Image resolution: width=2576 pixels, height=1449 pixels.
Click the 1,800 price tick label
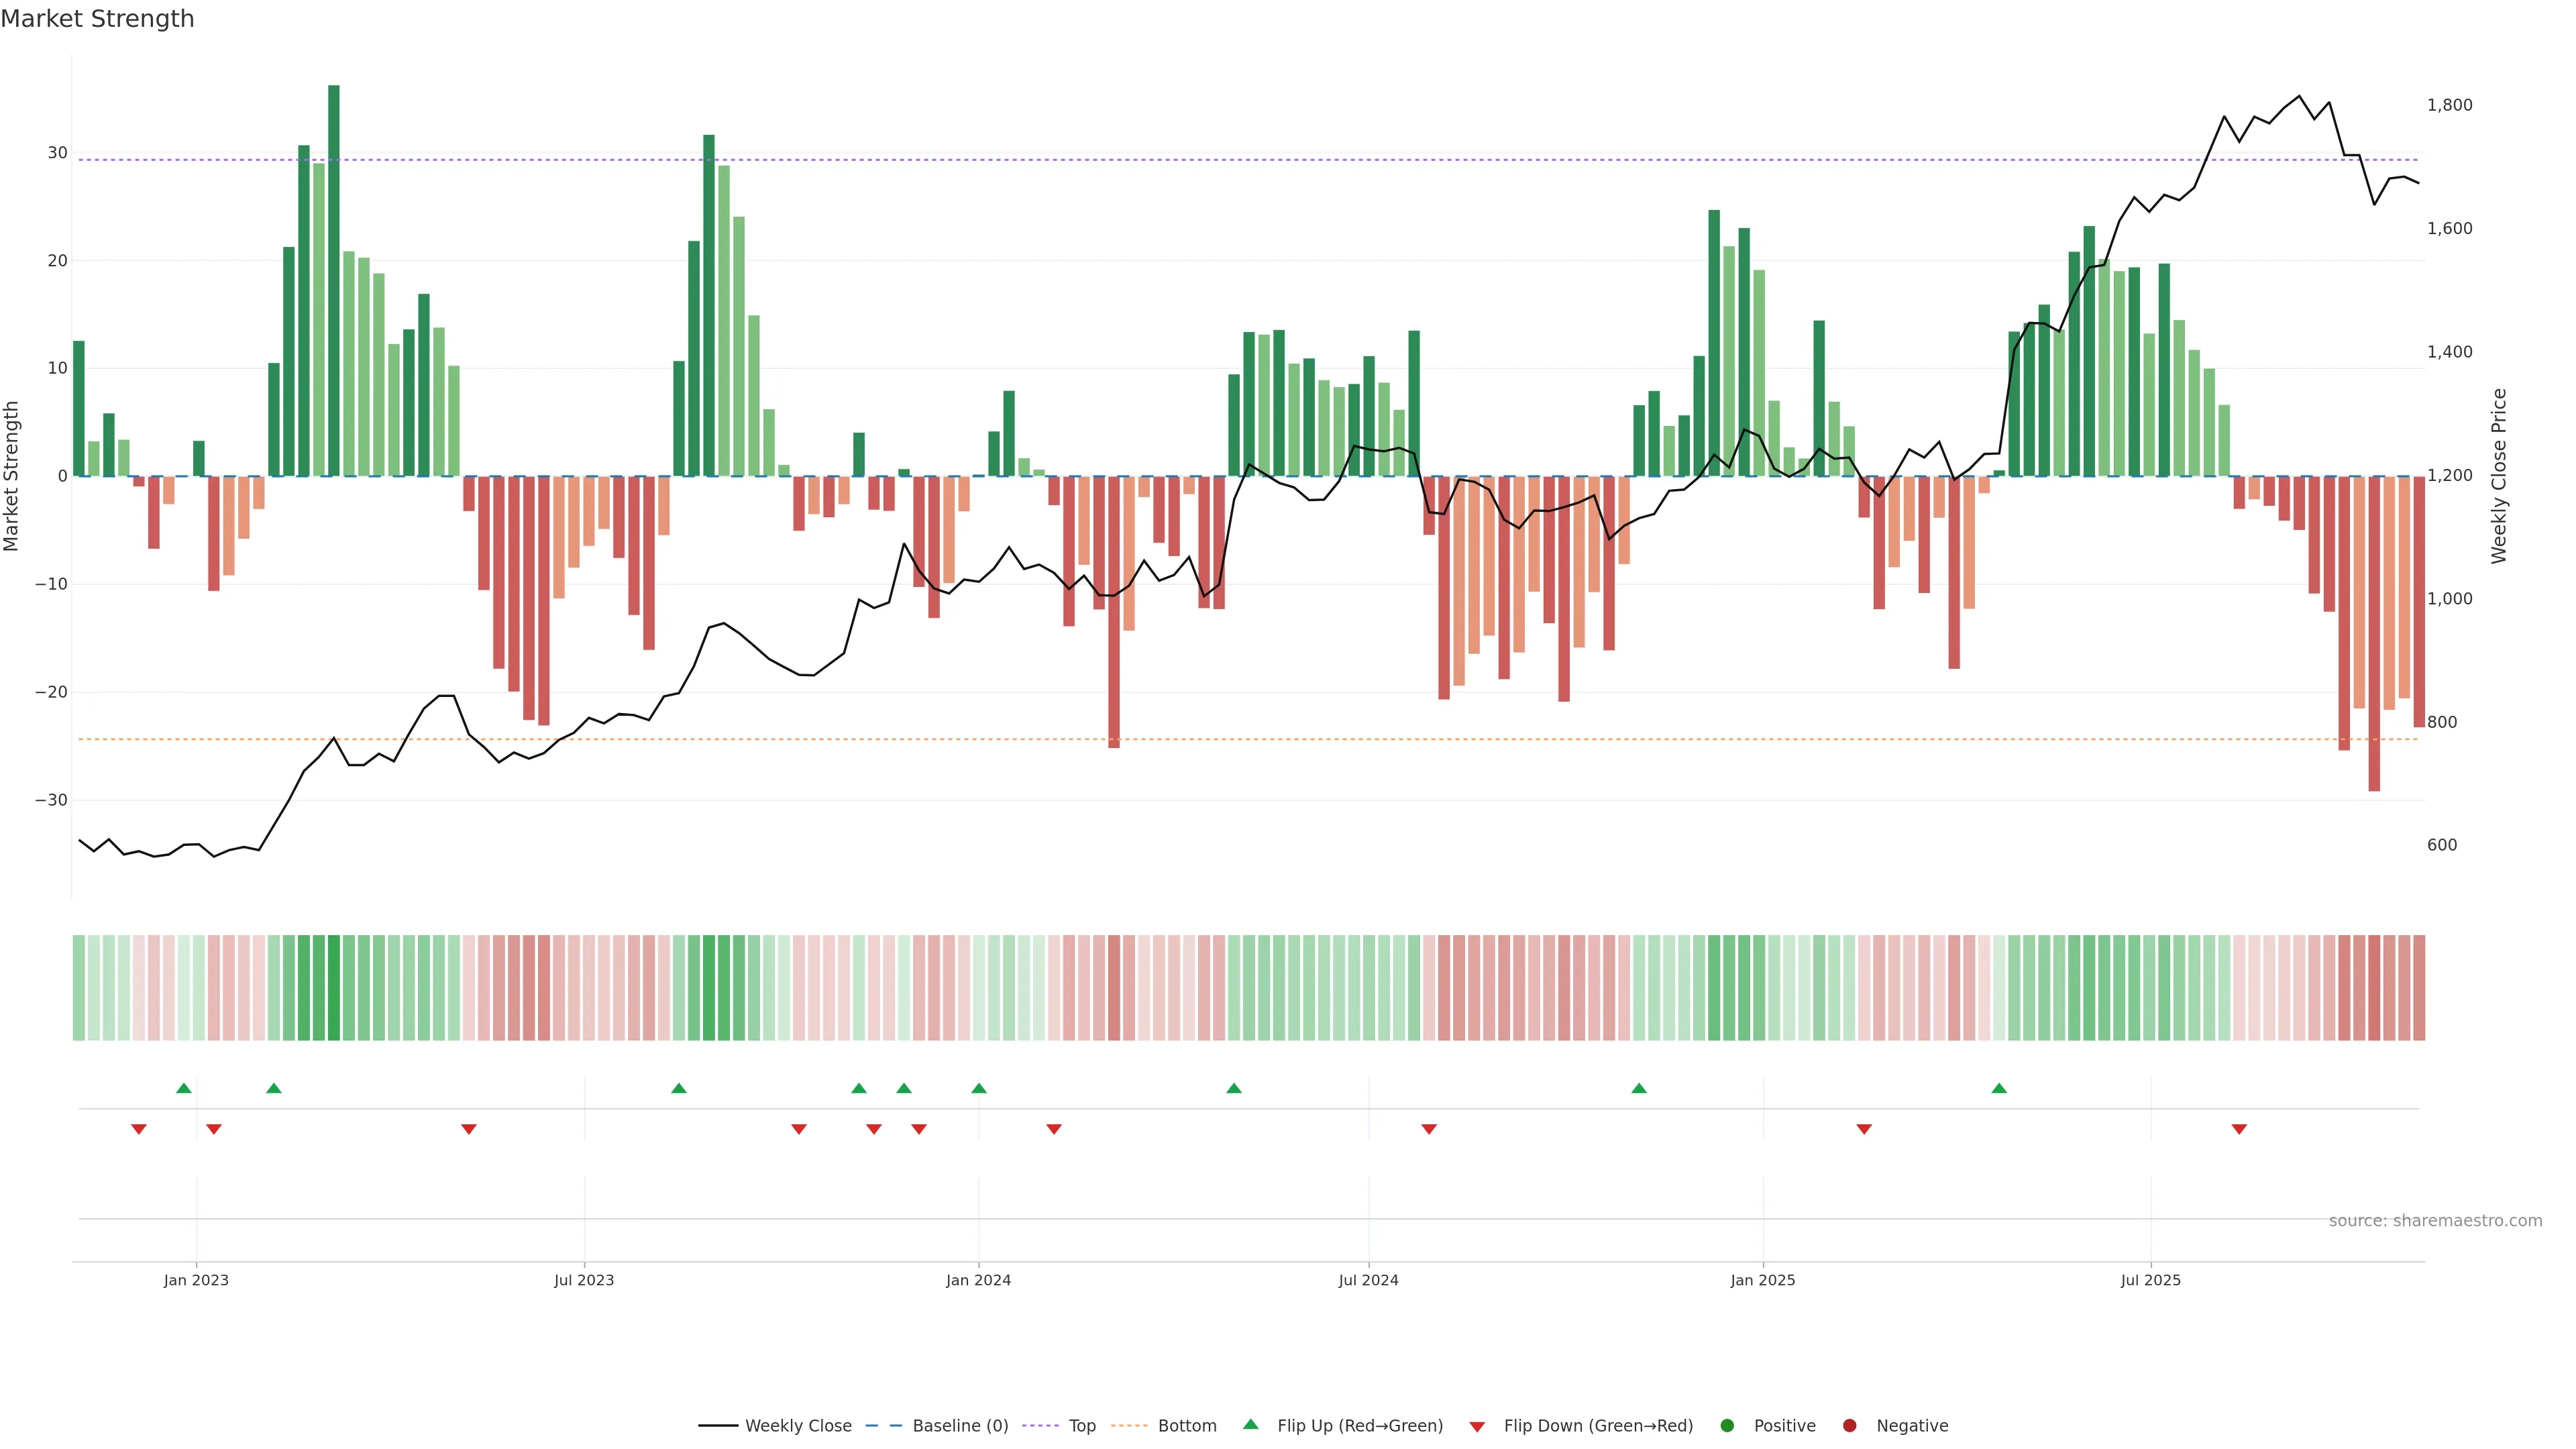[x=2449, y=105]
